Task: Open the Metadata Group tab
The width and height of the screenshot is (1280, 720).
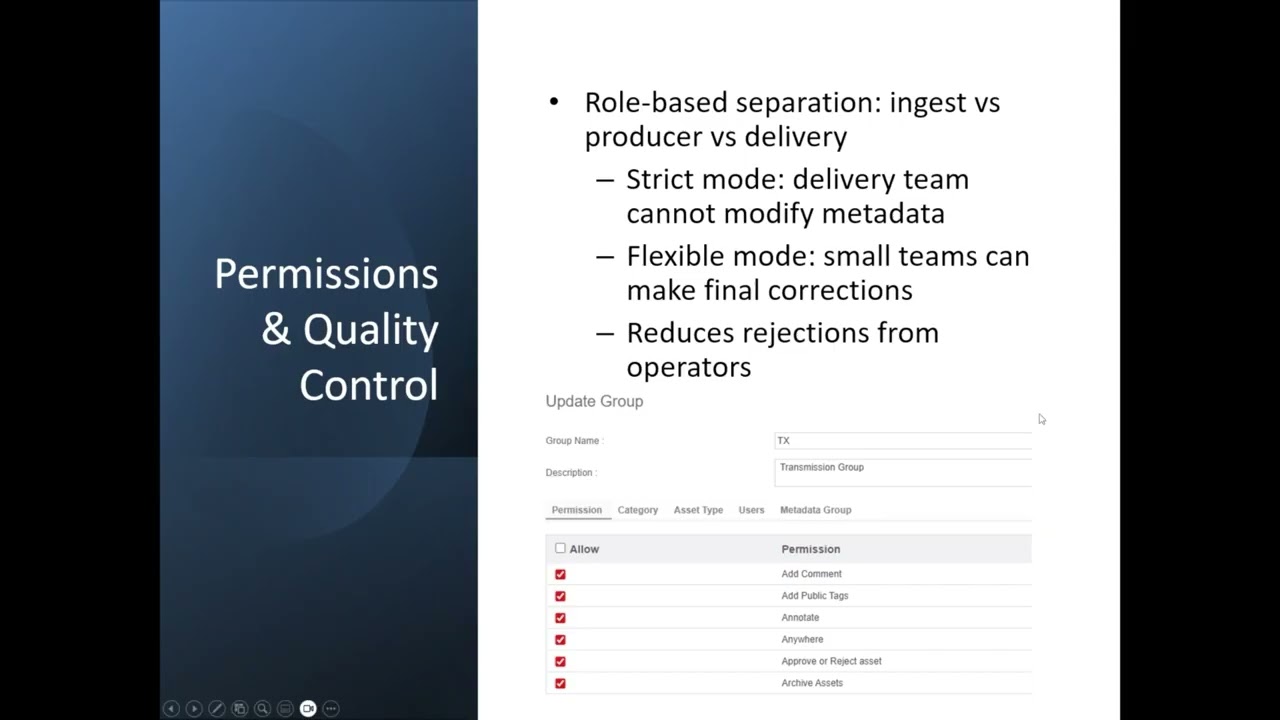Action: pos(816,510)
